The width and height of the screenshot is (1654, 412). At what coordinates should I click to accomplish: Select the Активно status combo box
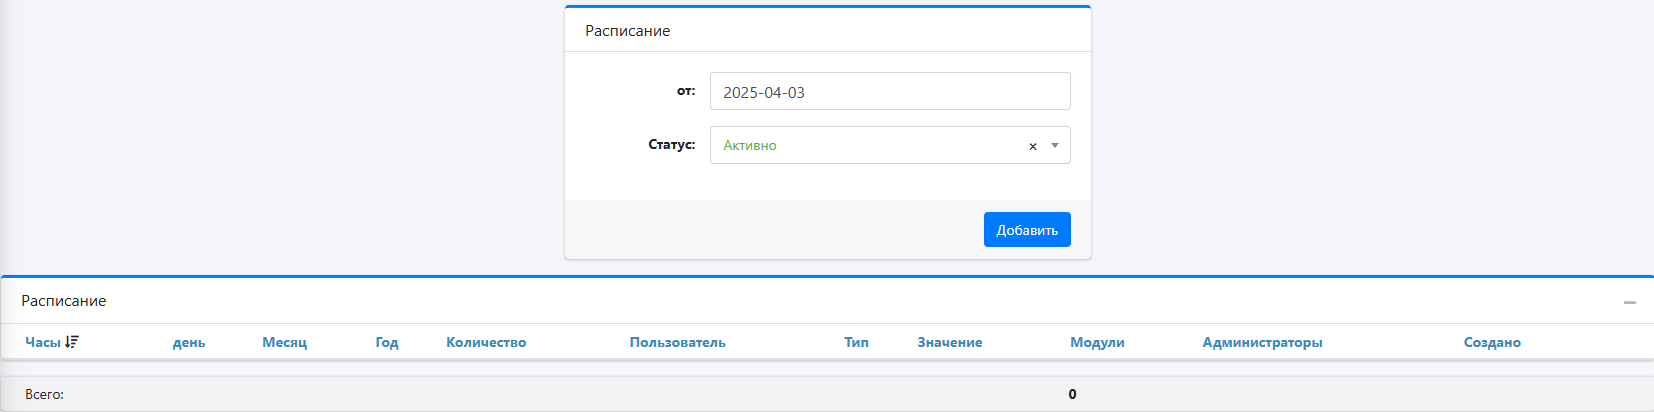coord(890,145)
